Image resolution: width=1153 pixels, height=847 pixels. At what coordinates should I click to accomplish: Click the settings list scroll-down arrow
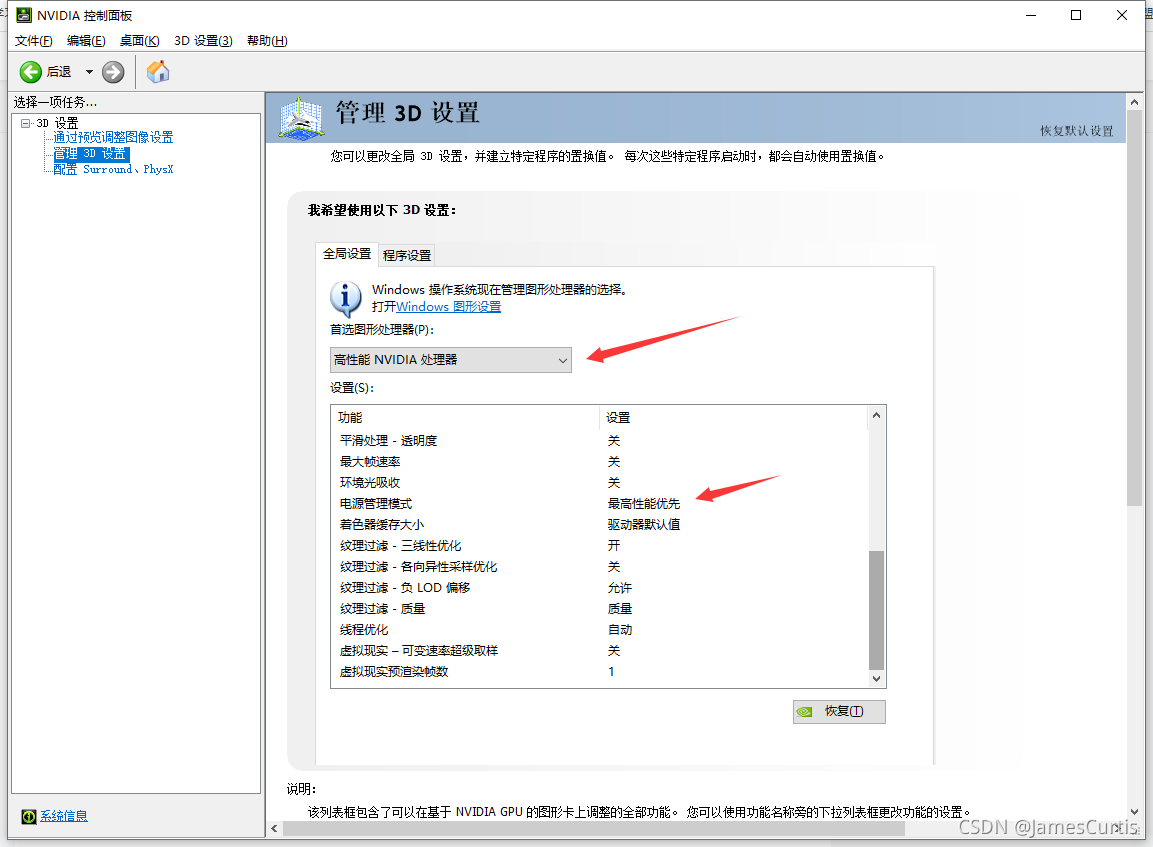[x=877, y=679]
